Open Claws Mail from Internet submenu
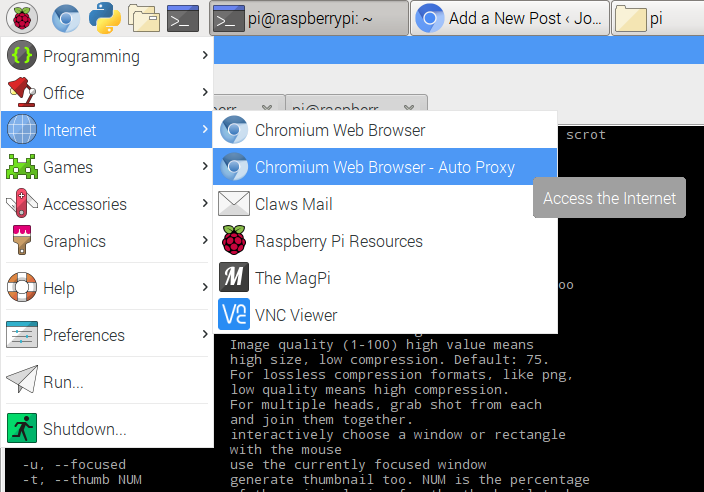 pos(385,204)
